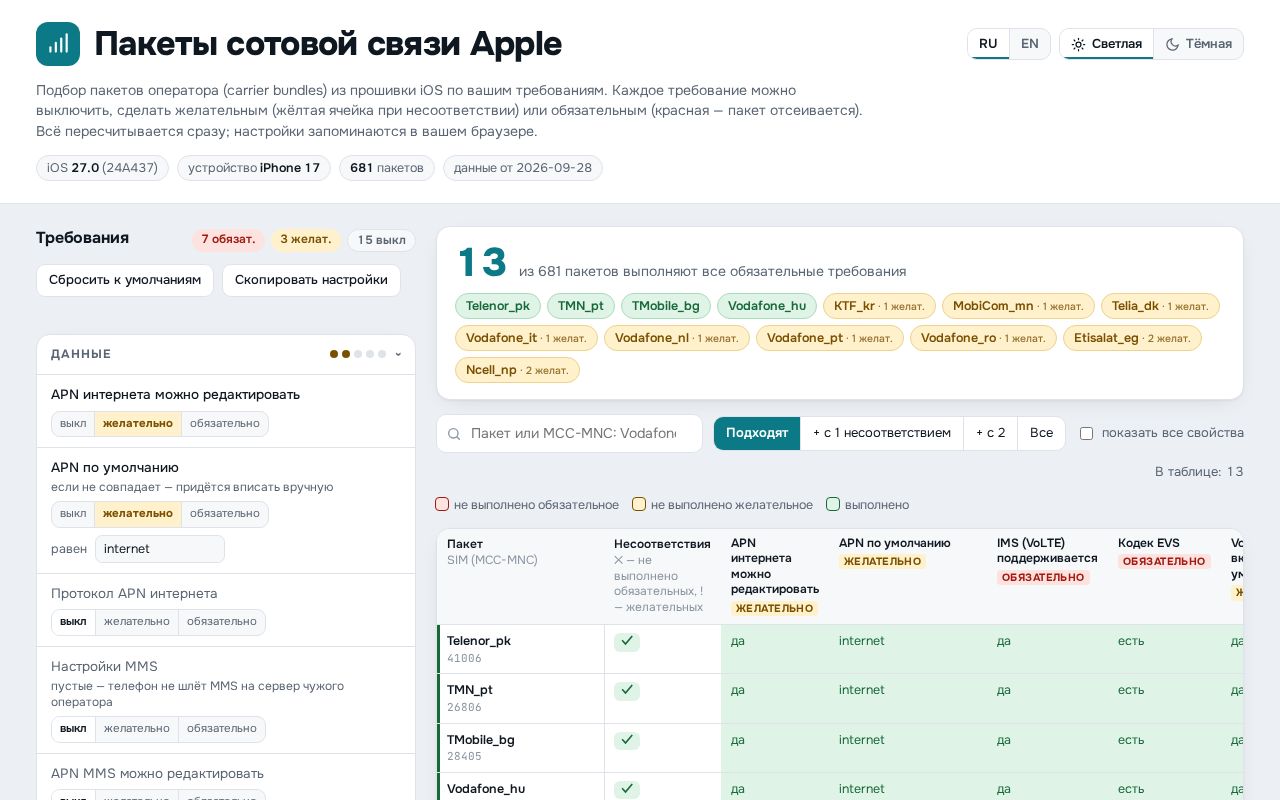Click the 7 обязат. badge

tap(228, 240)
